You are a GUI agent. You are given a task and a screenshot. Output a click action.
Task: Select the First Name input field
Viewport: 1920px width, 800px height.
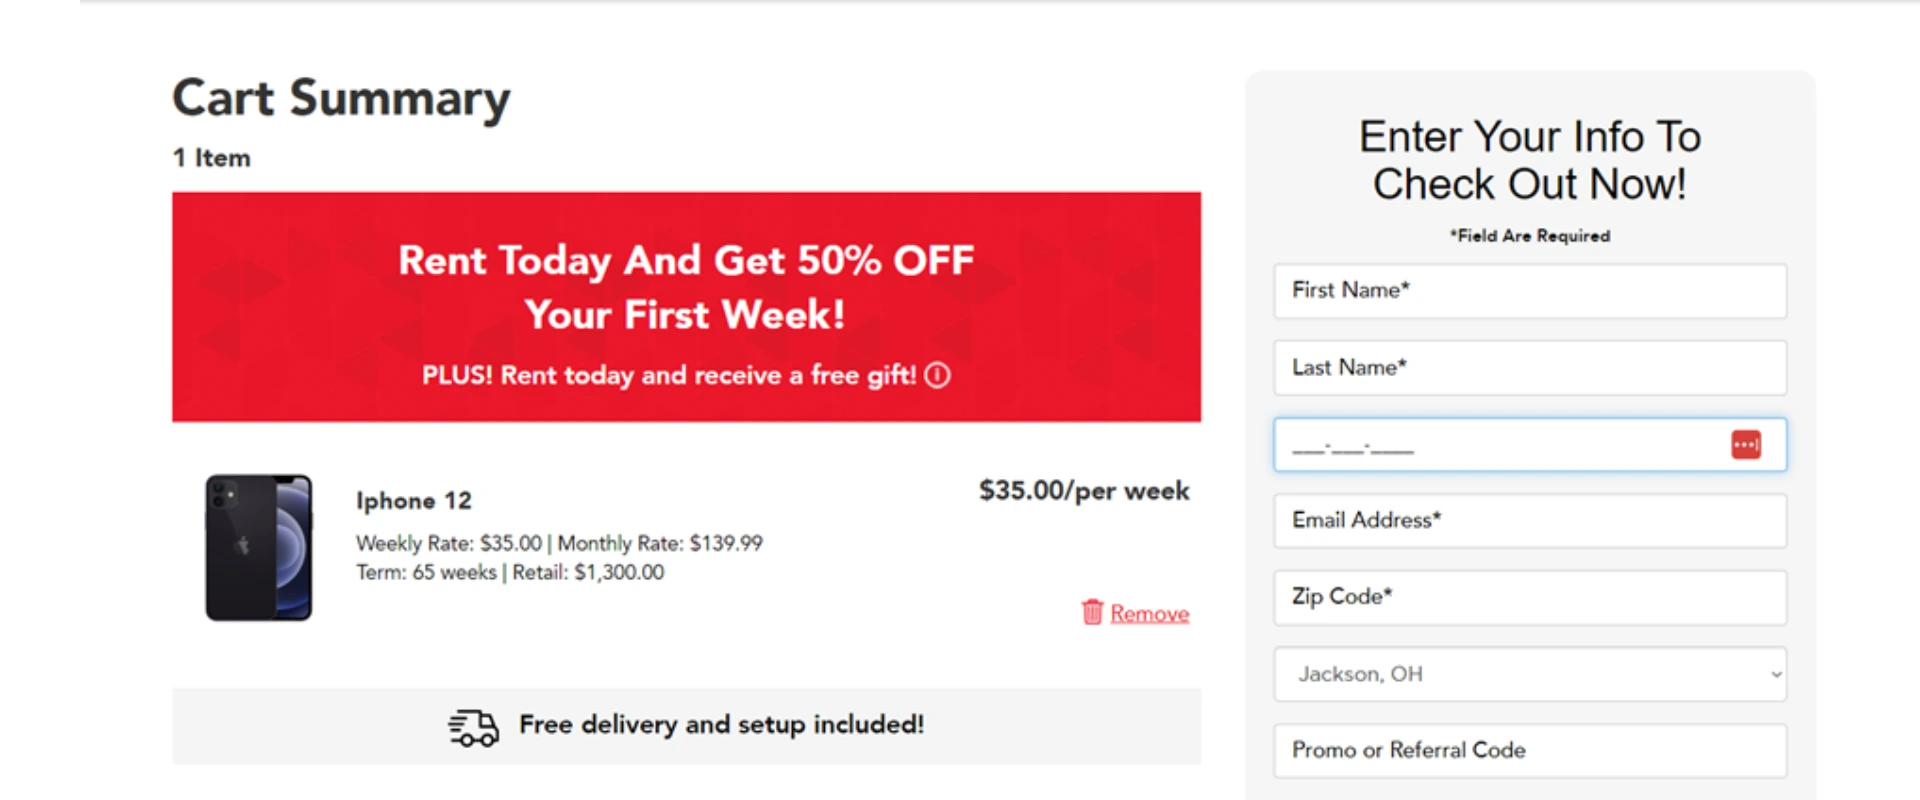(1529, 291)
